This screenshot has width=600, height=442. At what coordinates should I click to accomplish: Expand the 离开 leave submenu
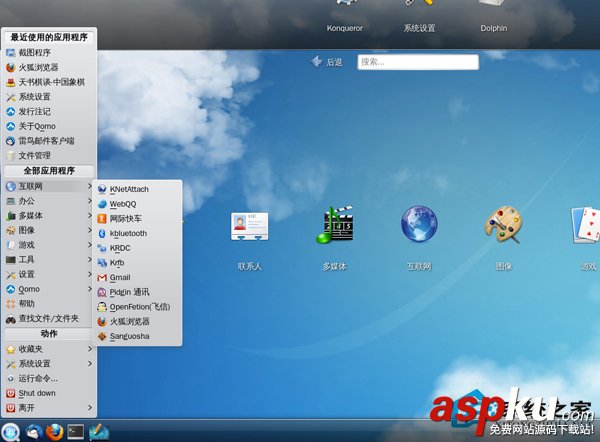tap(49, 408)
